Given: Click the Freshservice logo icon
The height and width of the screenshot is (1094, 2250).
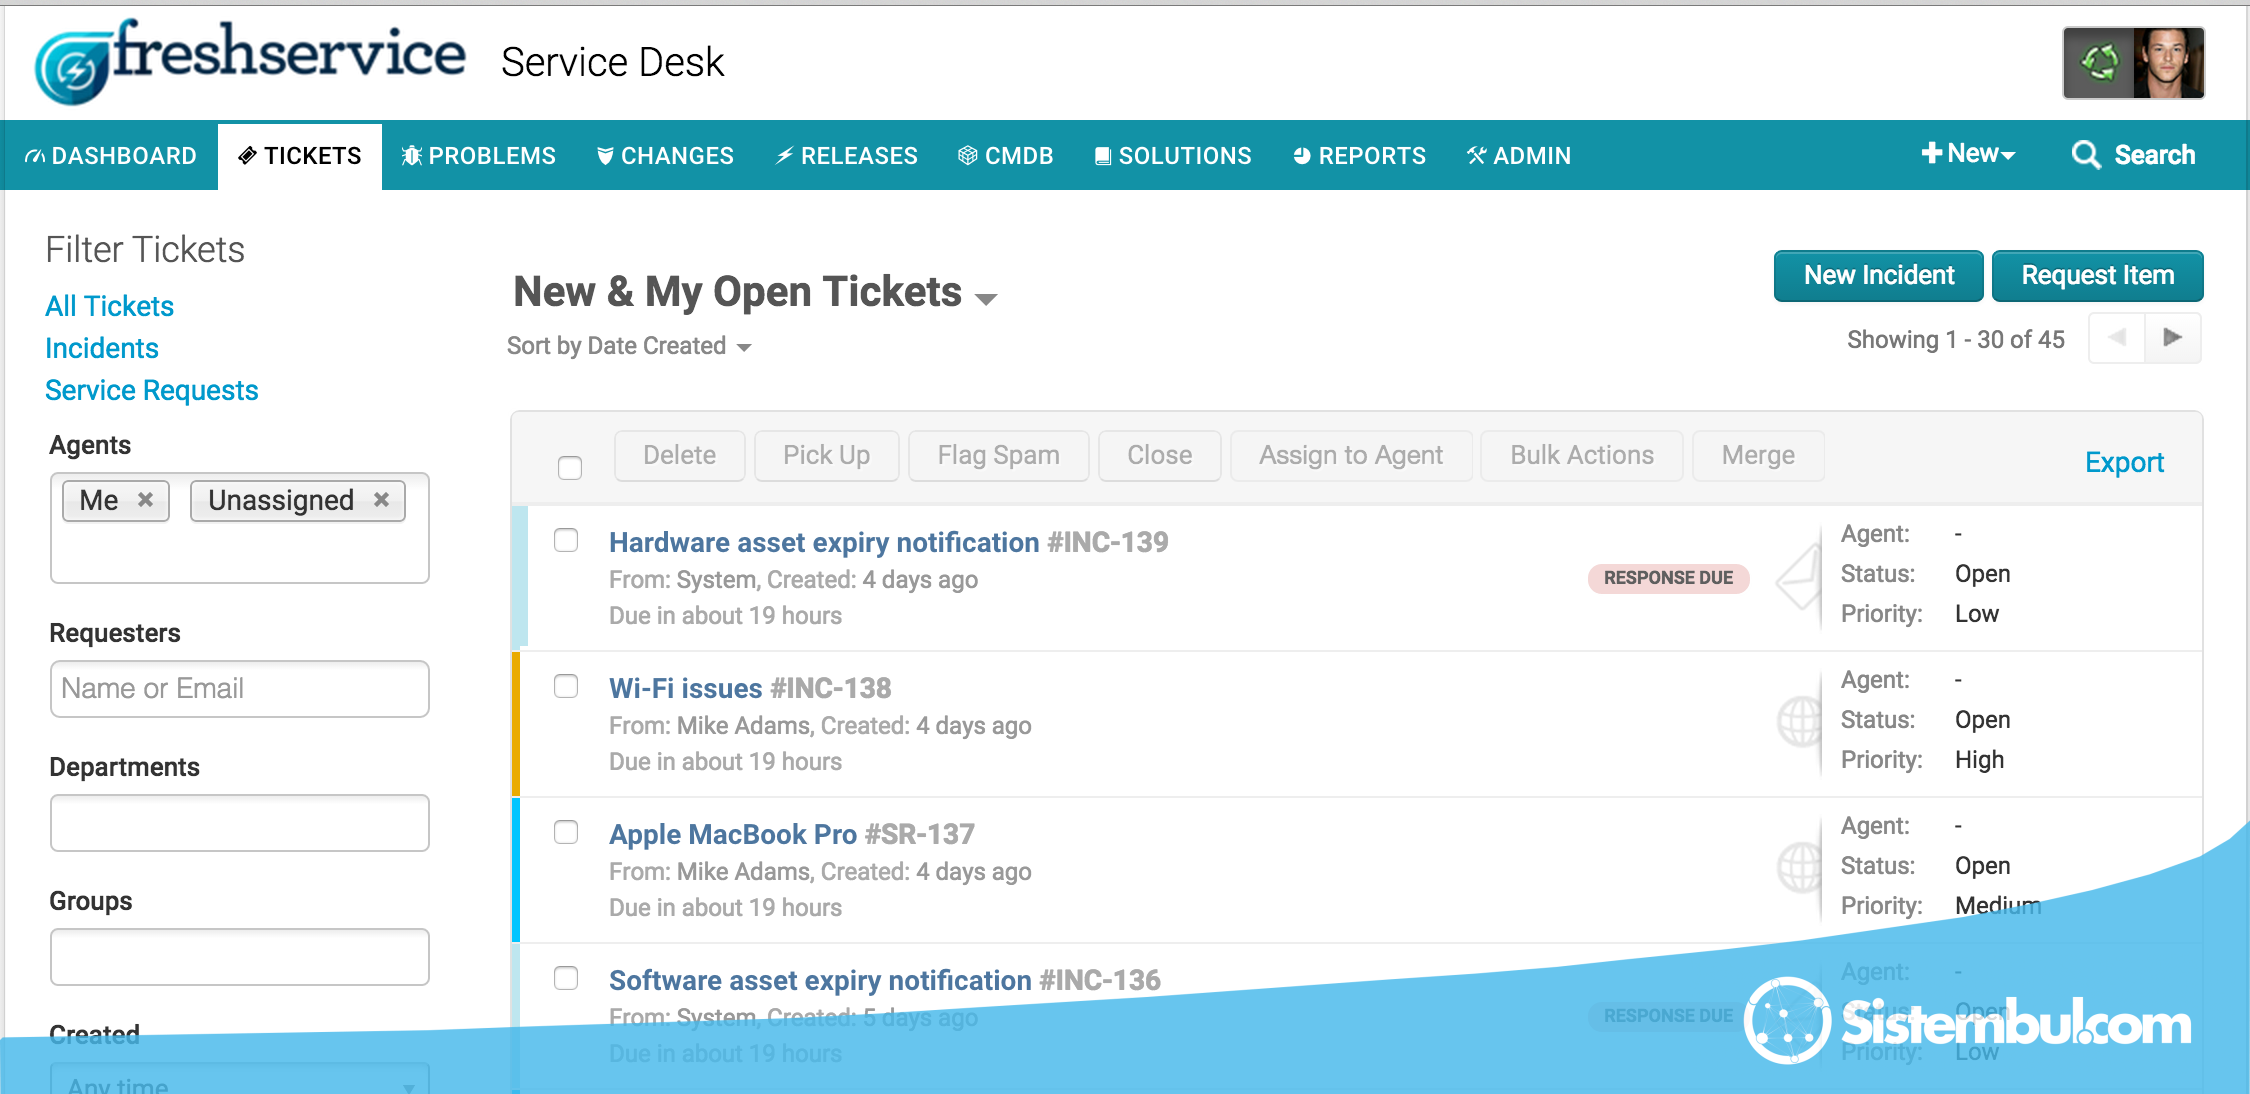Looking at the screenshot, I should (x=70, y=66).
